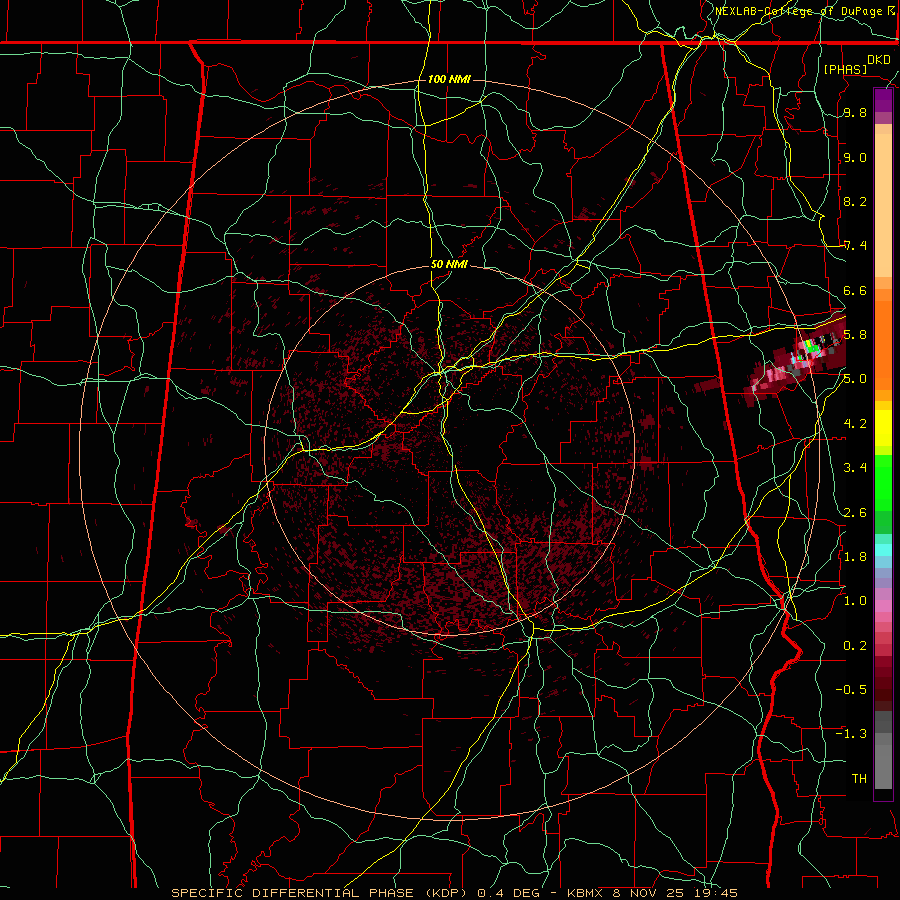Image resolution: width=900 pixels, height=900 pixels.
Task: Pick the dark orange band of the color scale
Action: tap(883, 344)
